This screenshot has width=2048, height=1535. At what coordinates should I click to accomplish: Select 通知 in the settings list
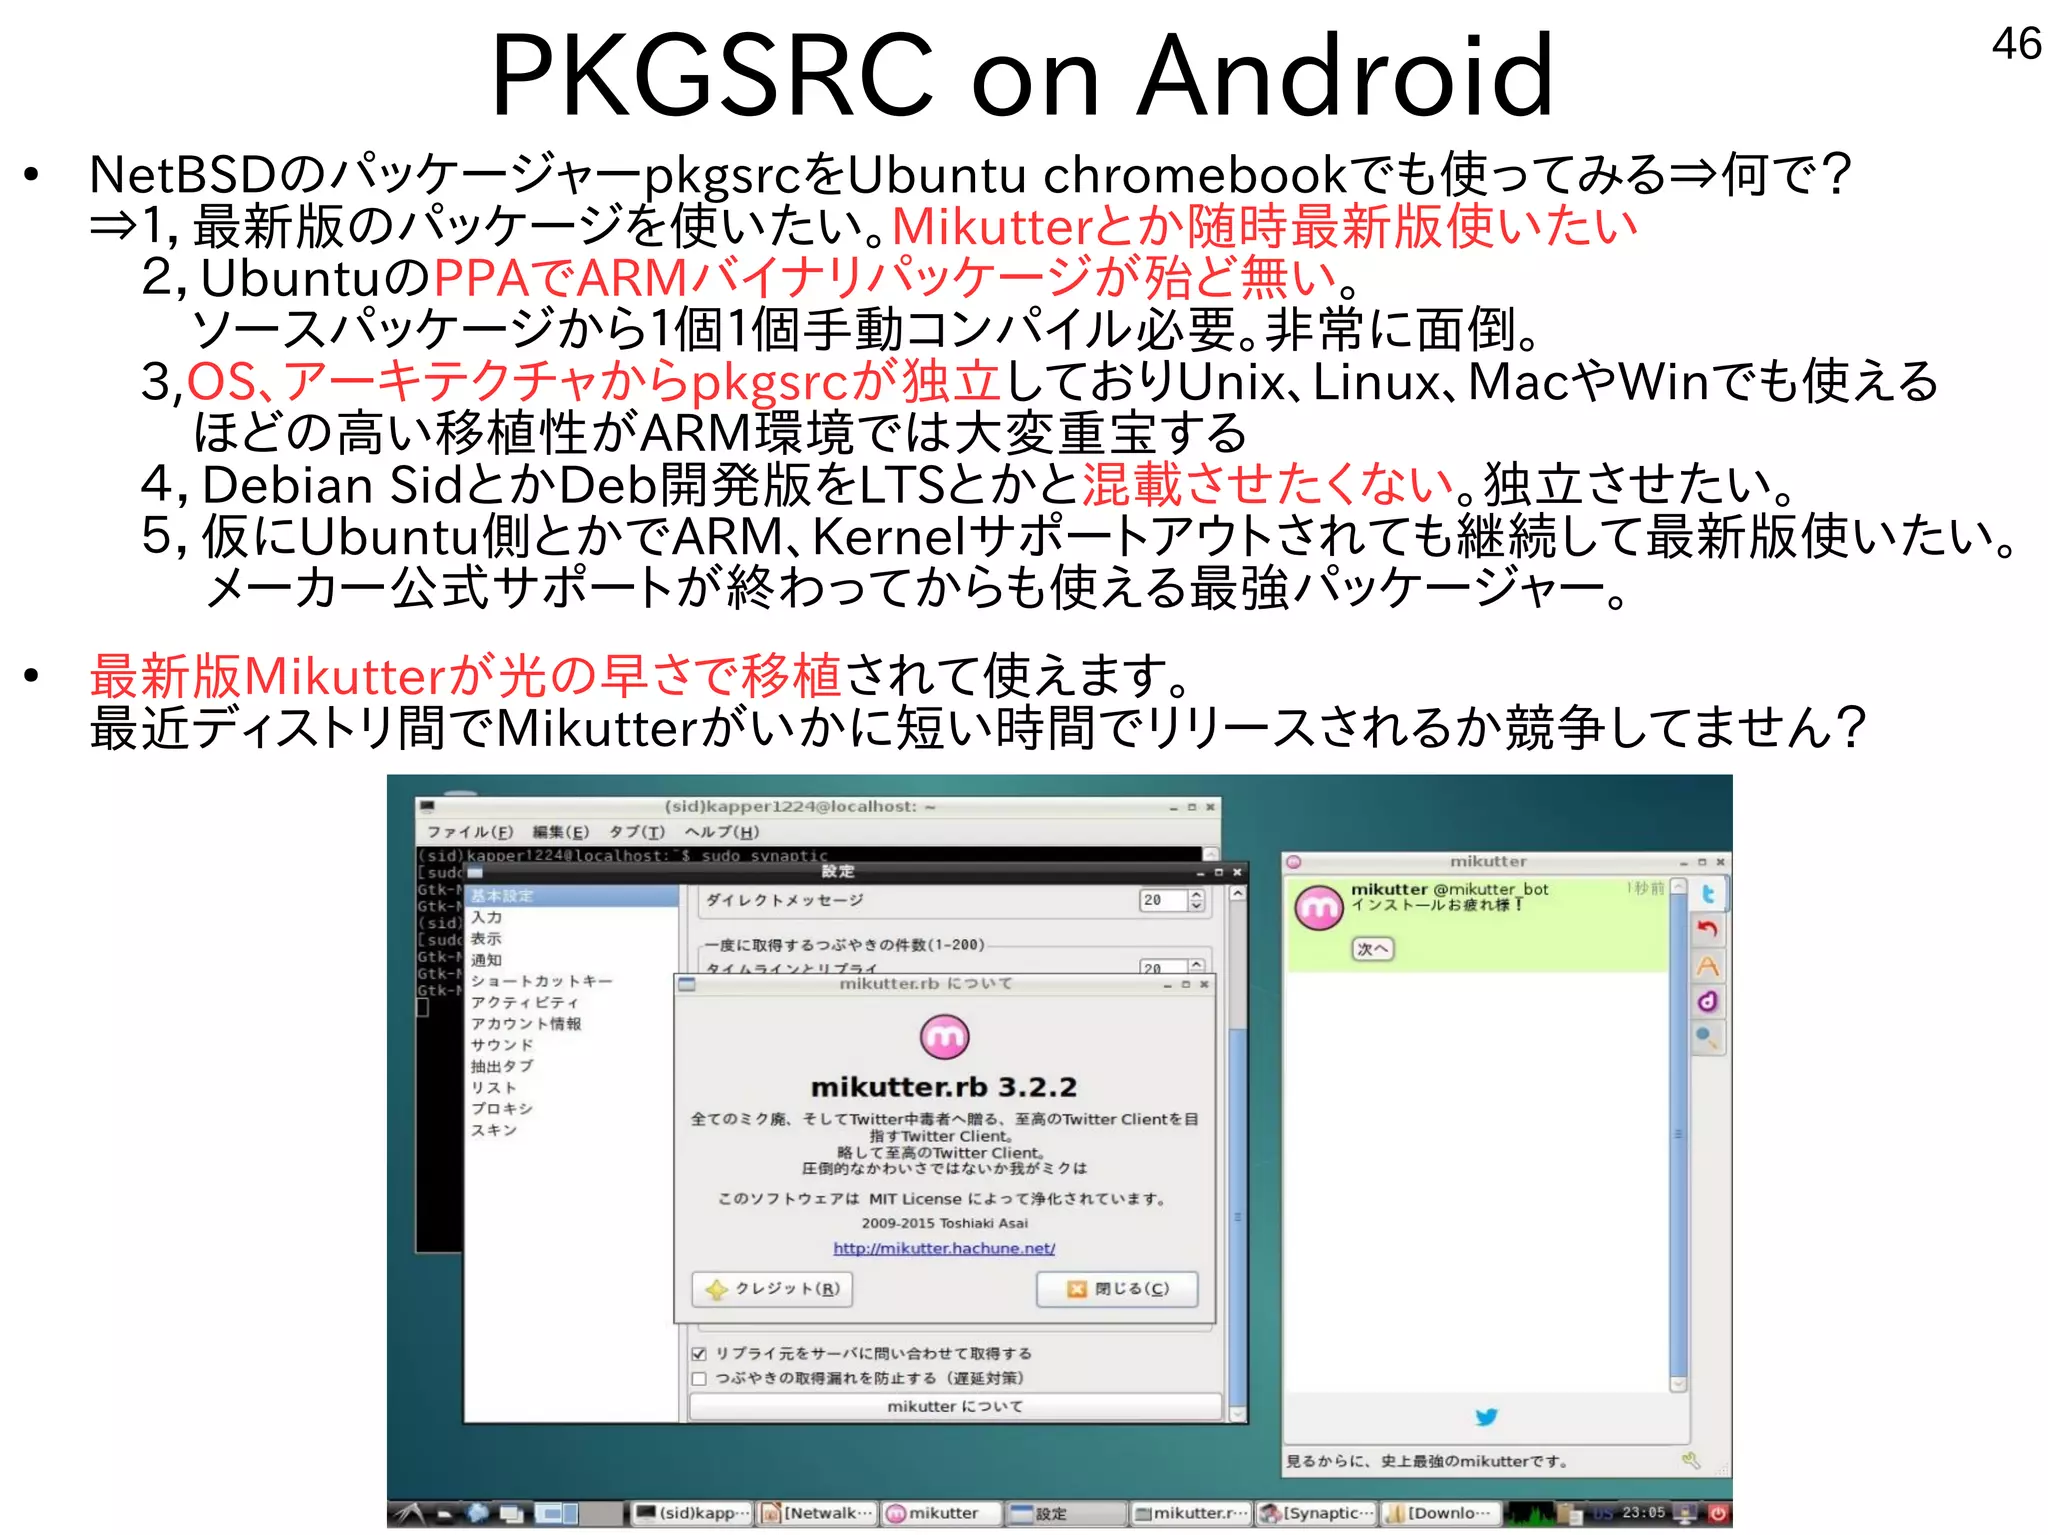(x=572, y=960)
